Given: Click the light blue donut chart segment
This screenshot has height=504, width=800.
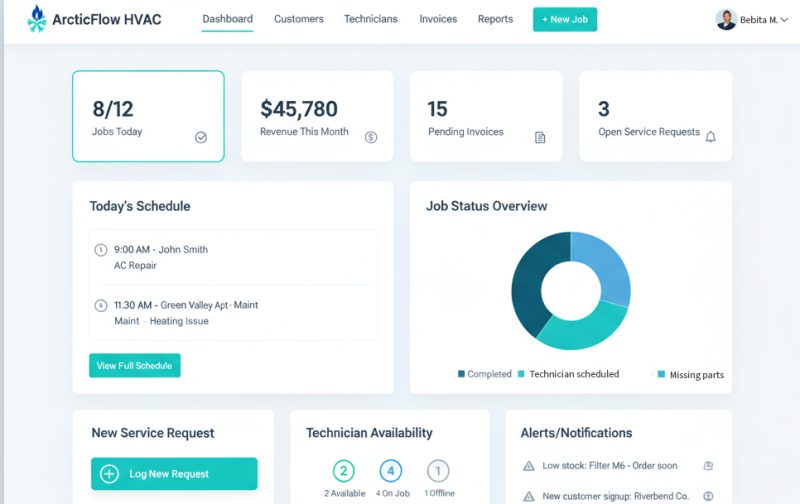Looking at the screenshot, I should click(607, 265).
